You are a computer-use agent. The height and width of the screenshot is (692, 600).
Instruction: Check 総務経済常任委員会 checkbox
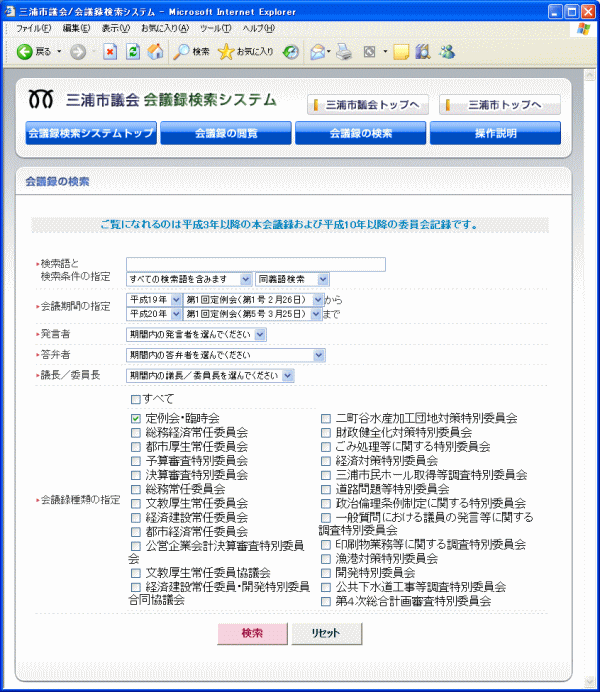[x=135, y=432]
